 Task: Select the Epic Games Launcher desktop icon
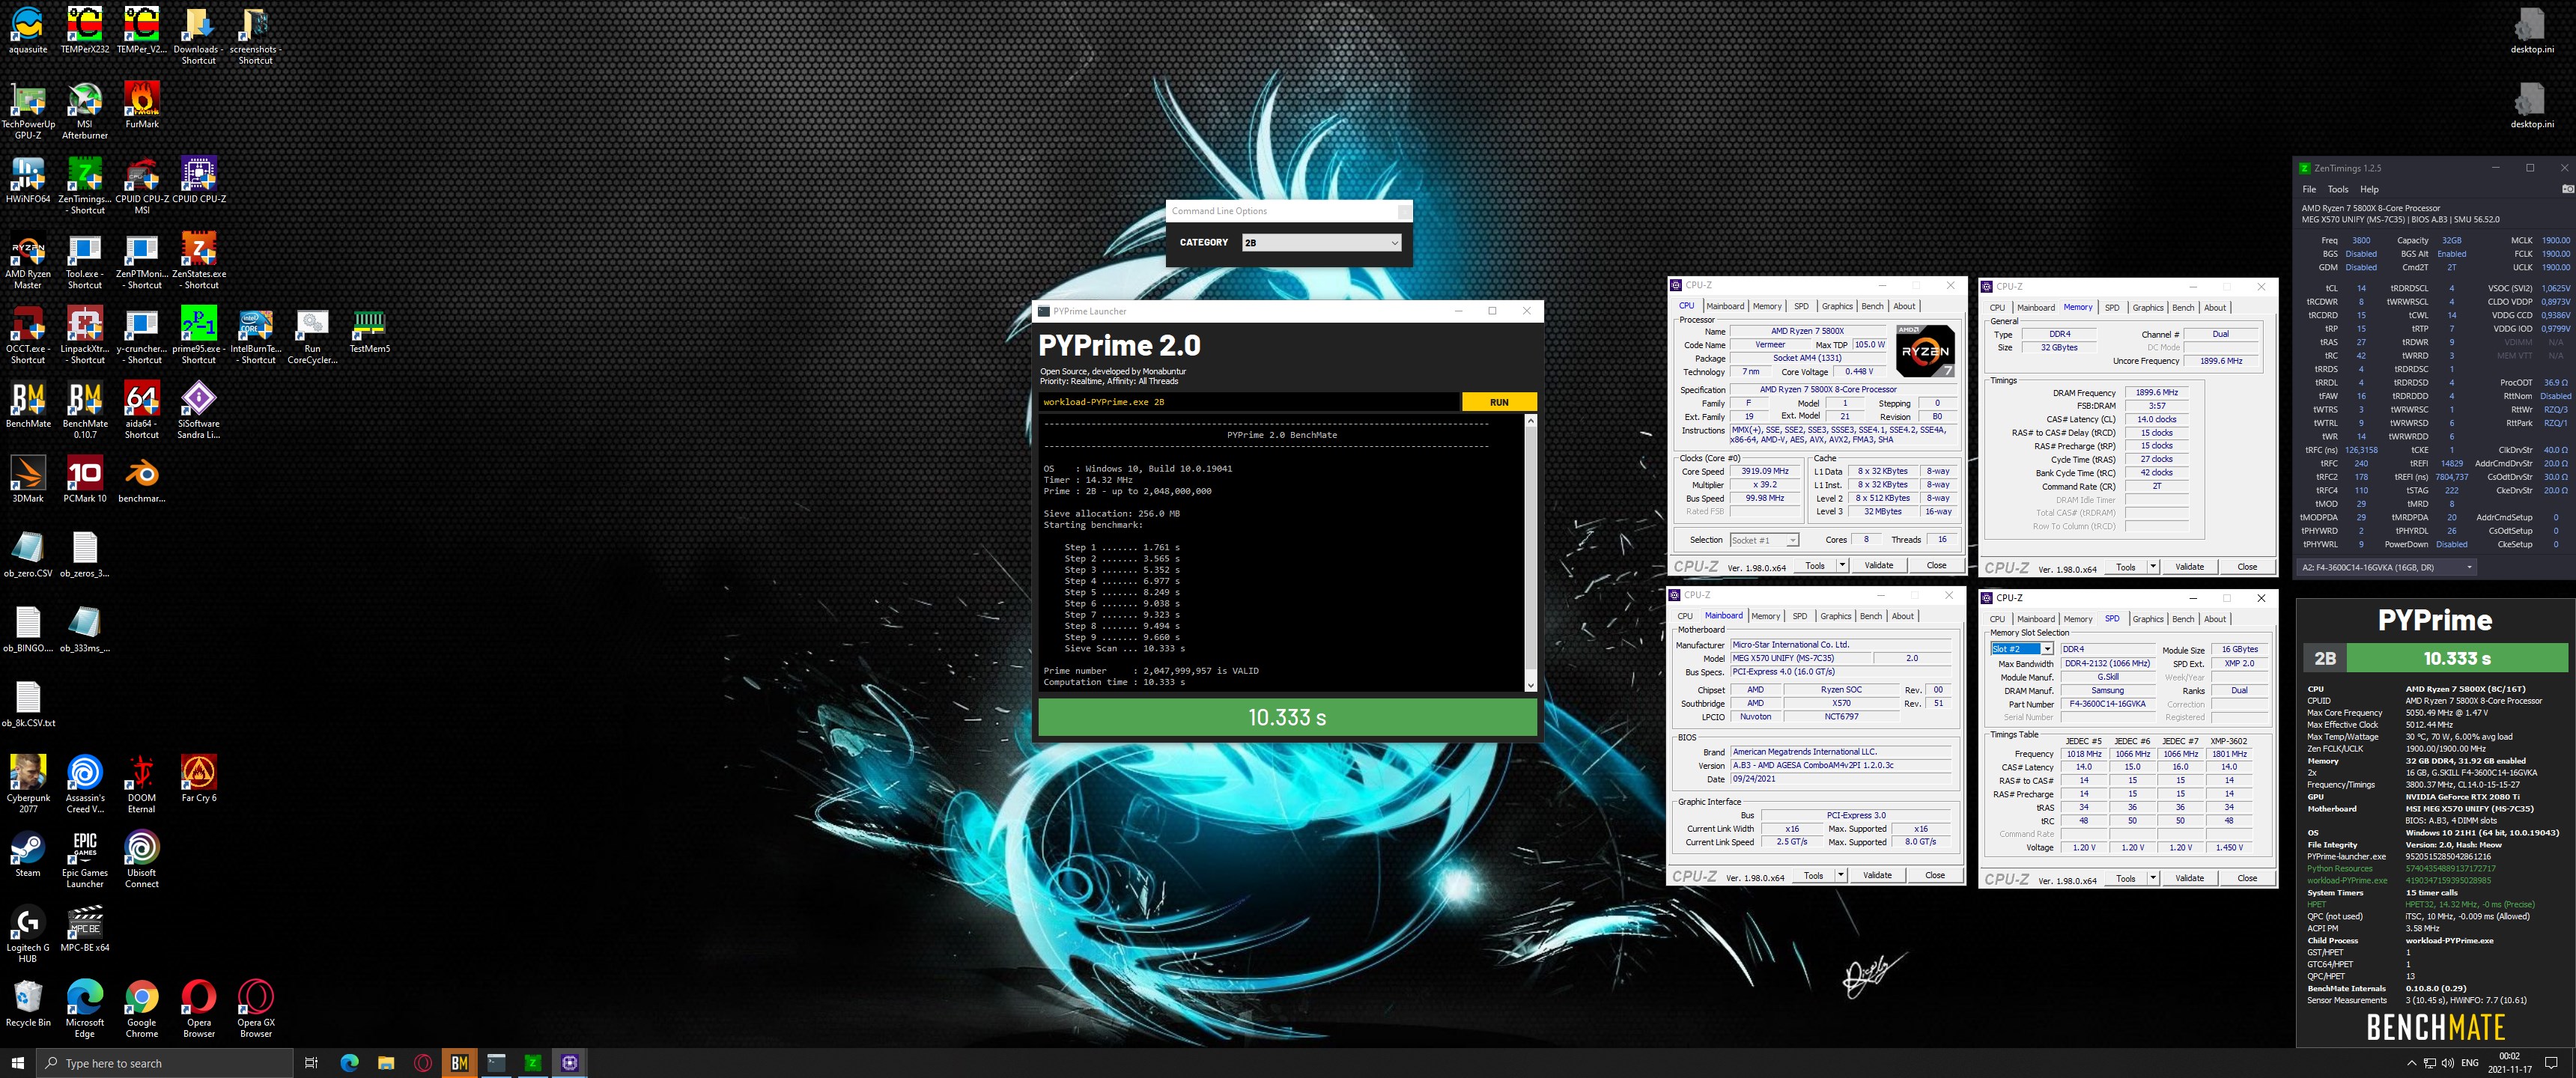[85, 860]
